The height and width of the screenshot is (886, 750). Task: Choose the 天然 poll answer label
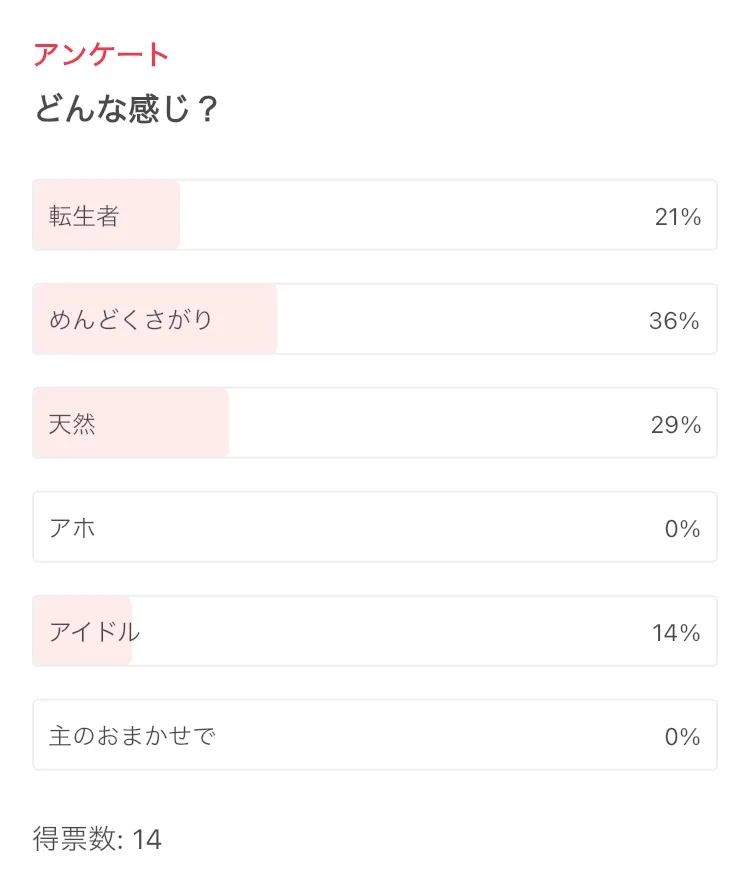coord(72,424)
